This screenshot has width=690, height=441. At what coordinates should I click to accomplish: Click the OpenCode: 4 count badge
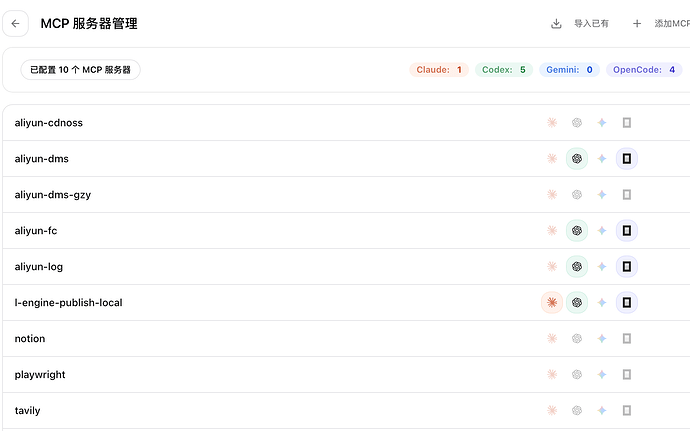pyautogui.click(x=644, y=70)
